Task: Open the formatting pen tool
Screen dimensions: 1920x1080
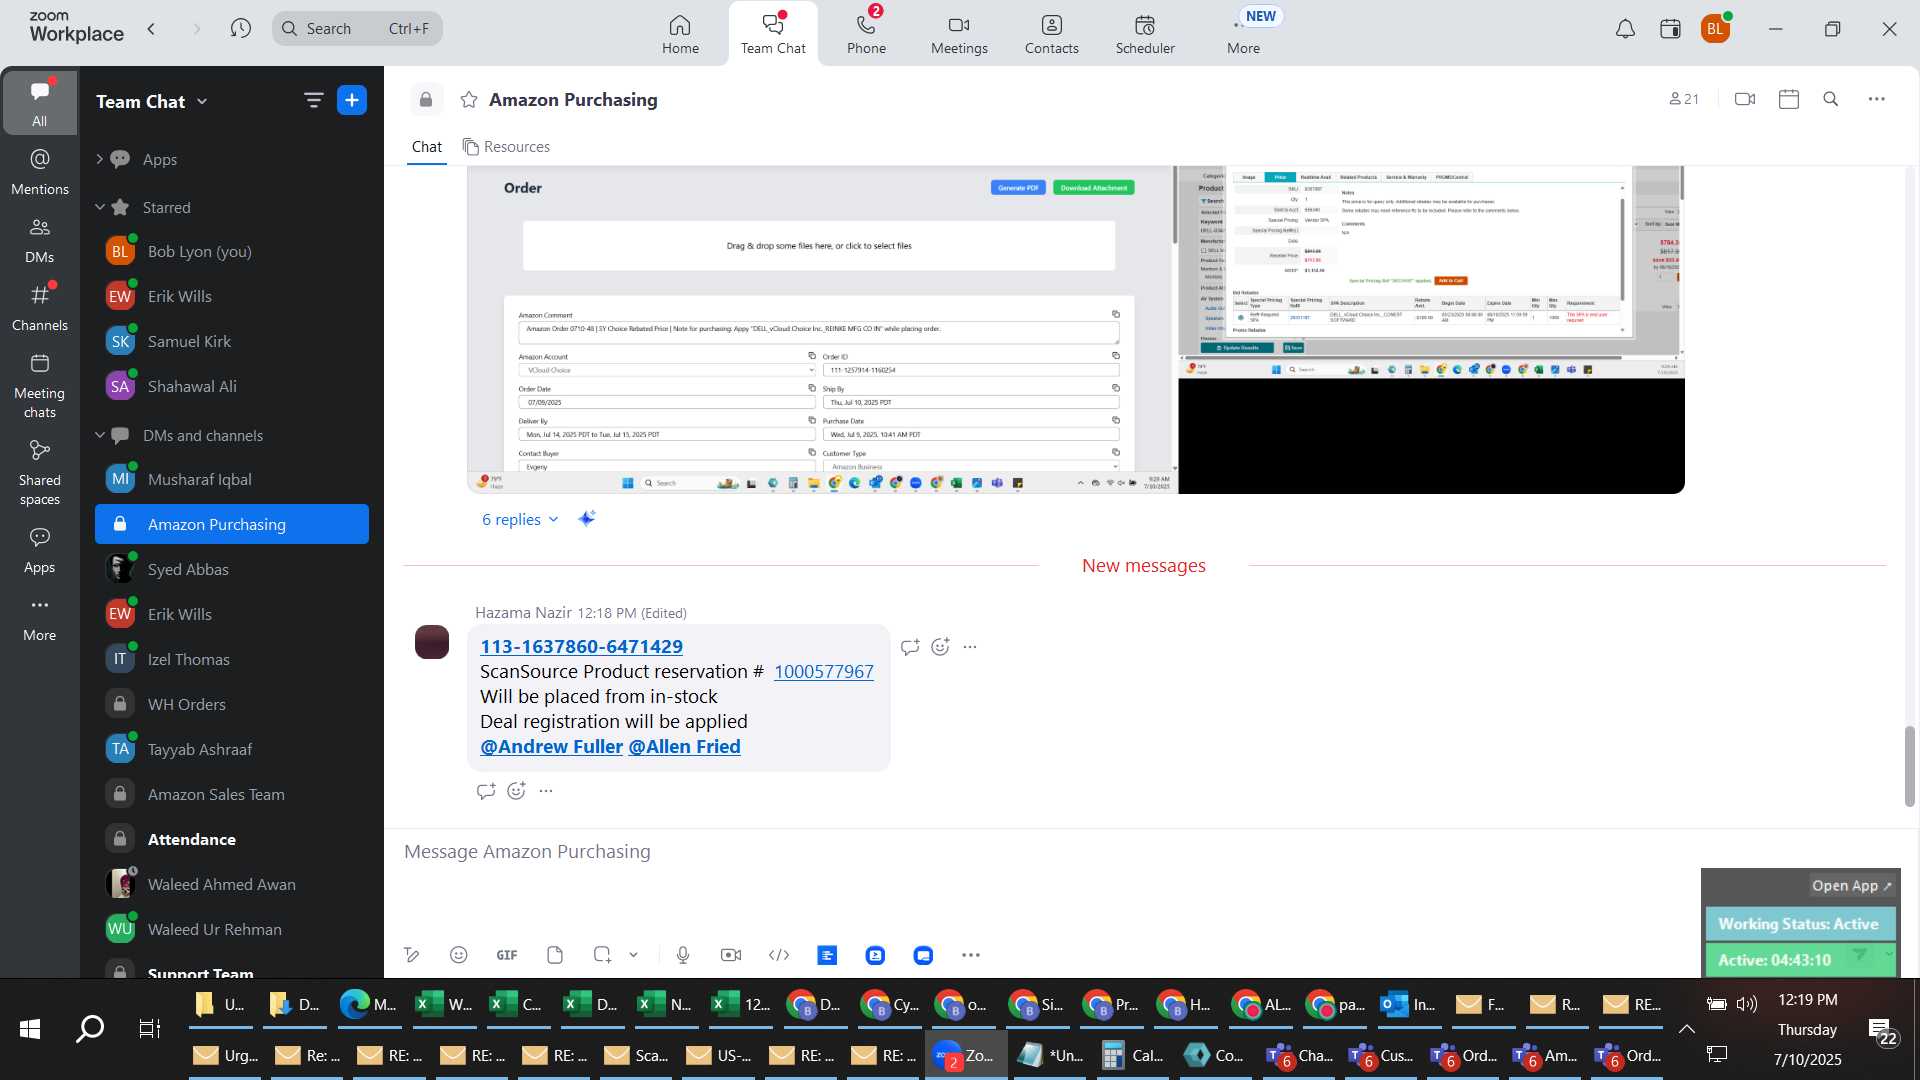Action: point(411,955)
